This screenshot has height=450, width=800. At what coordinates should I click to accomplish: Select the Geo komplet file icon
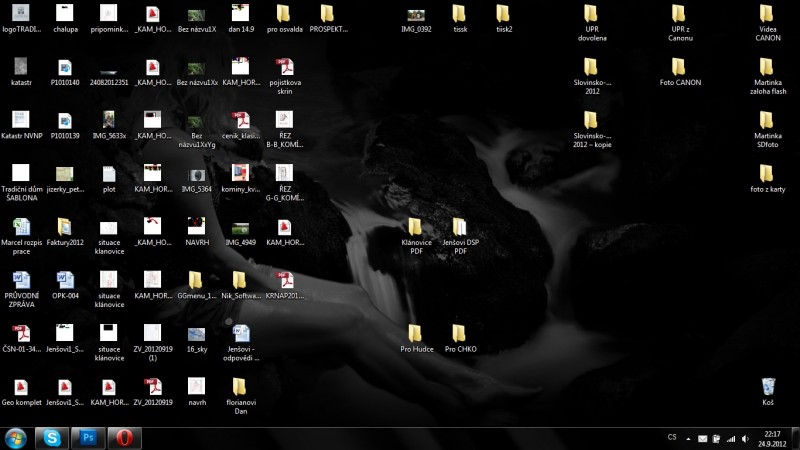click(x=21, y=386)
